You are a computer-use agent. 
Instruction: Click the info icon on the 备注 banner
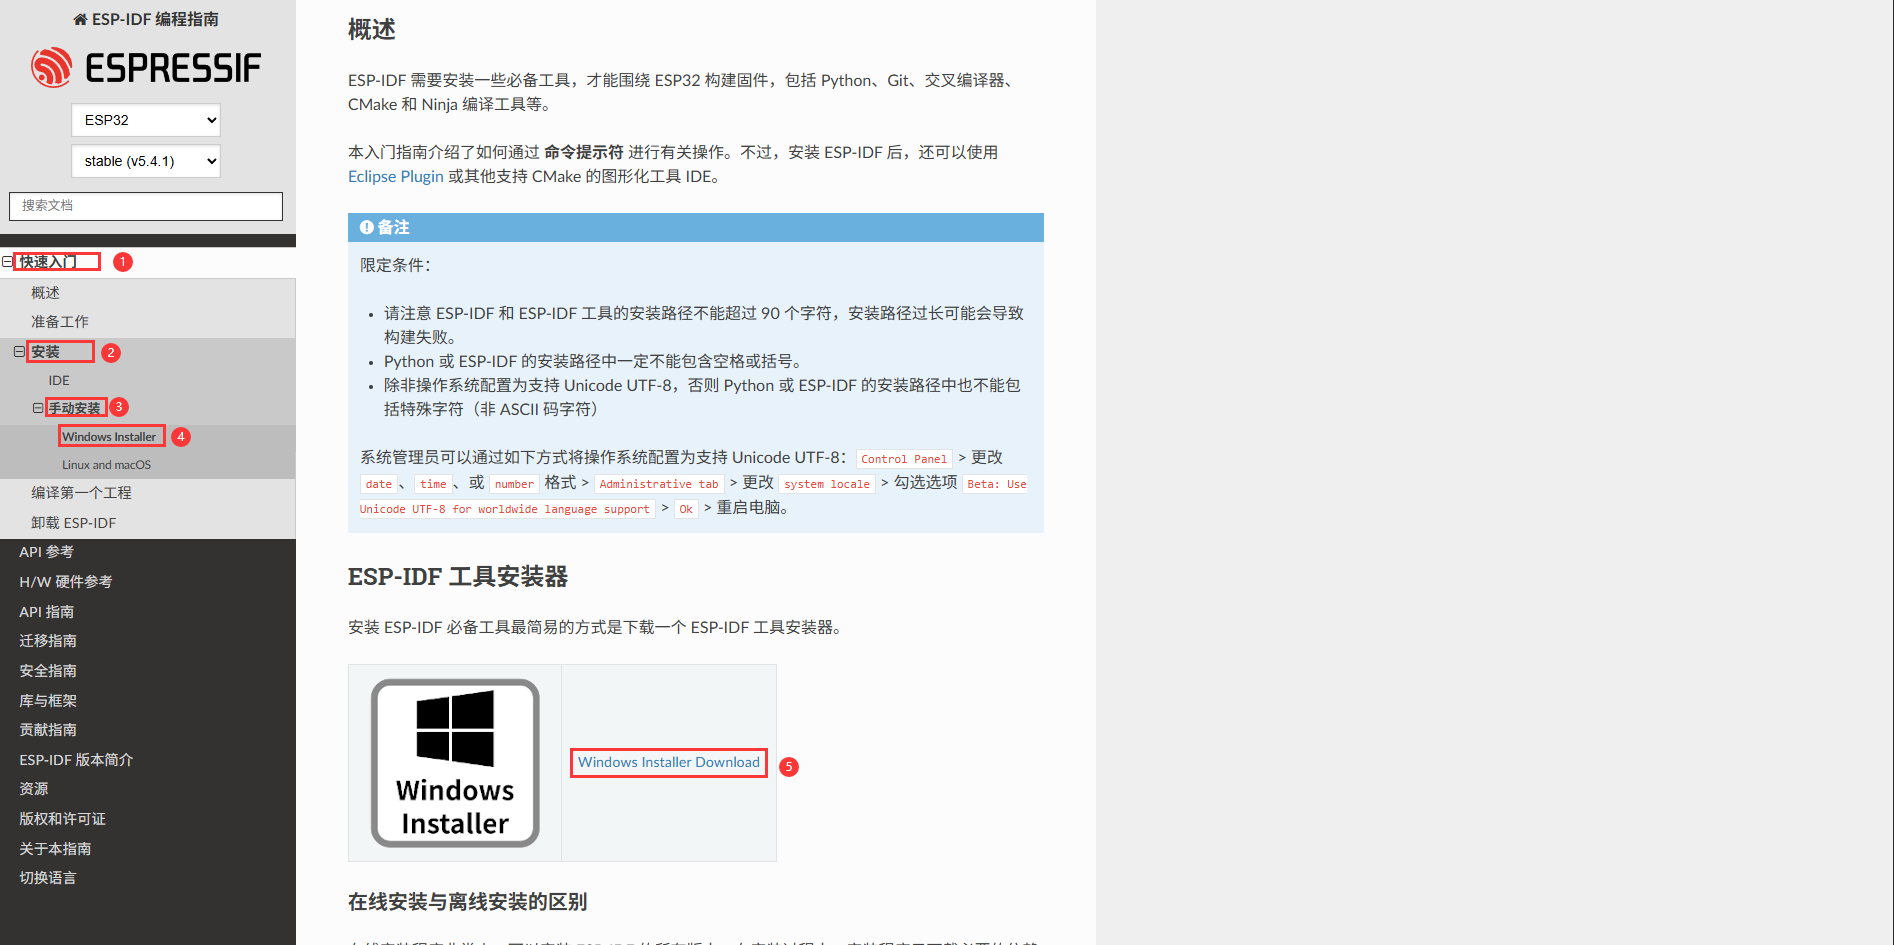(x=365, y=227)
